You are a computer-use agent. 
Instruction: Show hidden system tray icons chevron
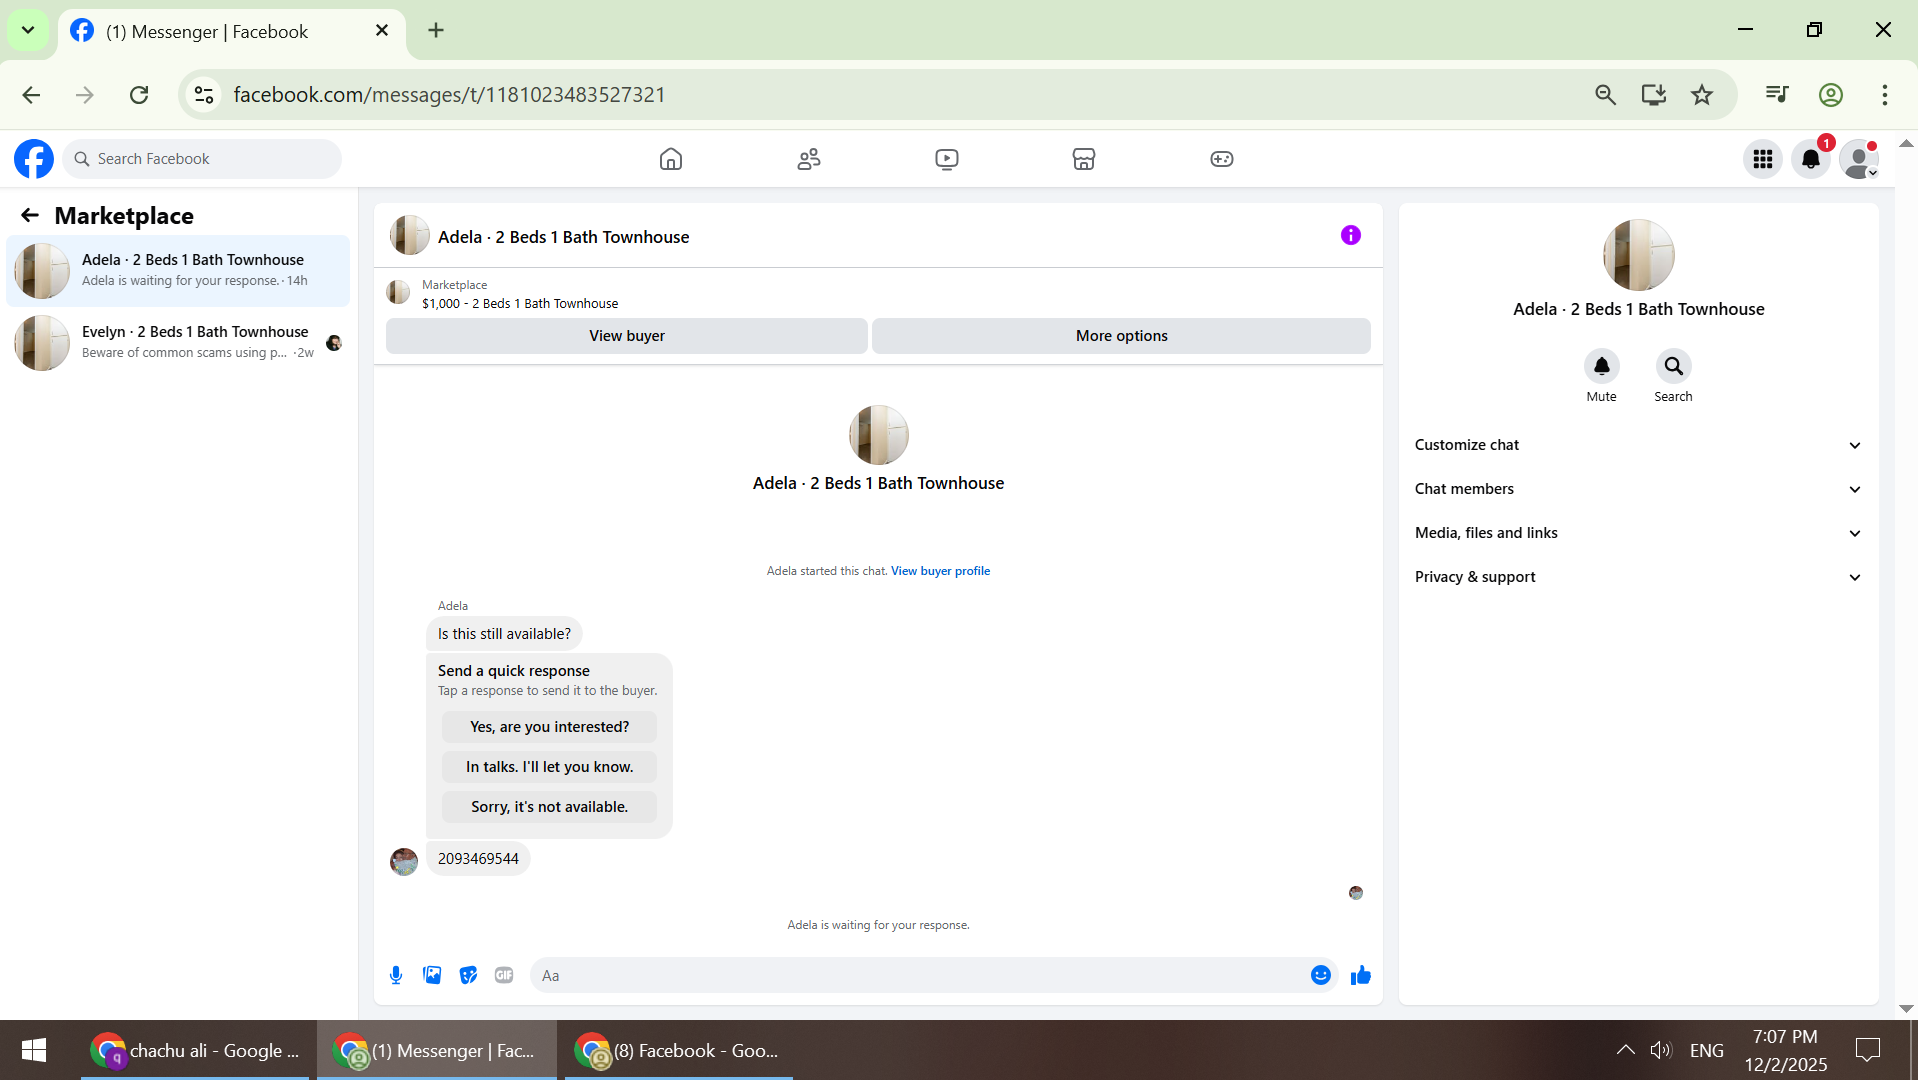pyautogui.click(x=1626, y=1050)
